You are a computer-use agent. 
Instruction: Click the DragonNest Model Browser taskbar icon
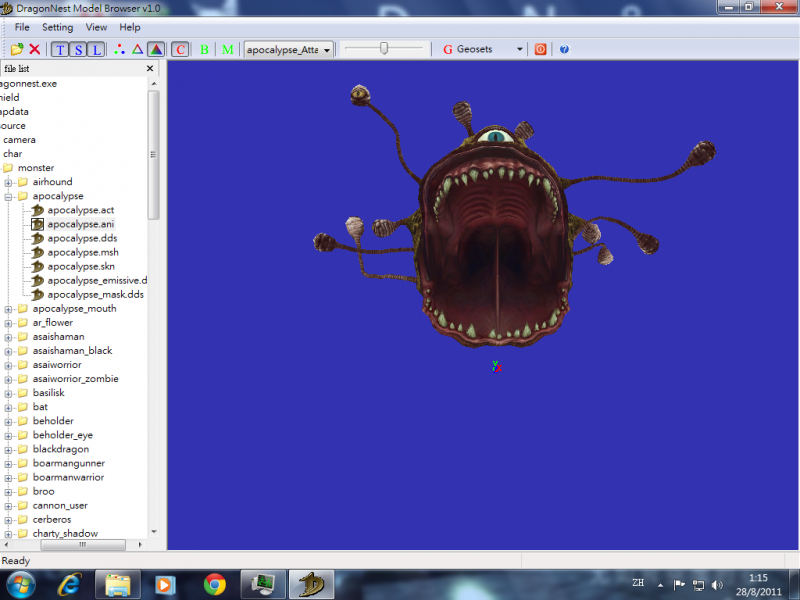311,585
